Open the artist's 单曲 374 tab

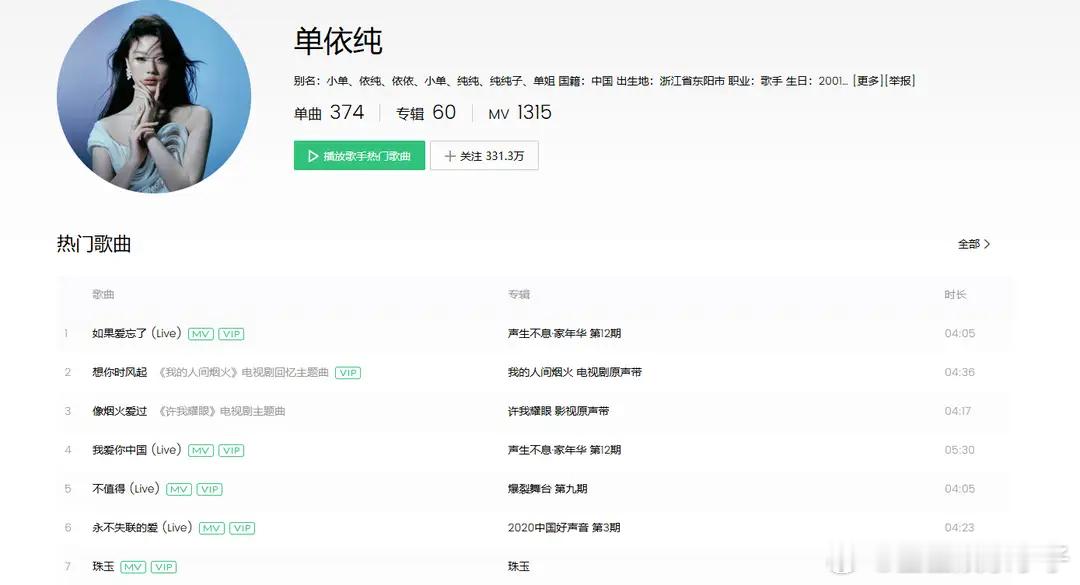click(x=329, y=112)
